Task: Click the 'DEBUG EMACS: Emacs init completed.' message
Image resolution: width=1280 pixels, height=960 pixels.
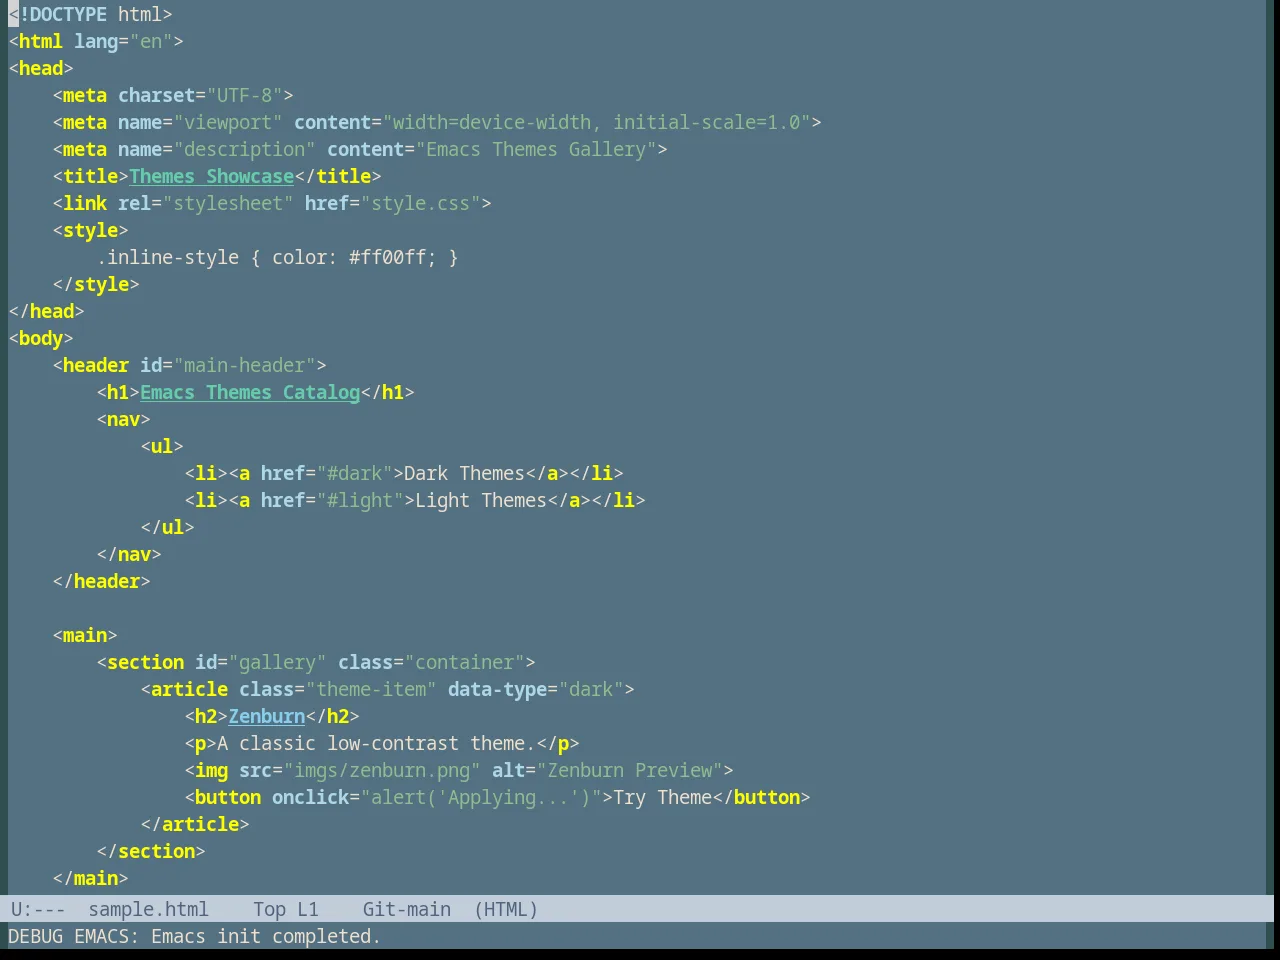Action: point(194,936)
